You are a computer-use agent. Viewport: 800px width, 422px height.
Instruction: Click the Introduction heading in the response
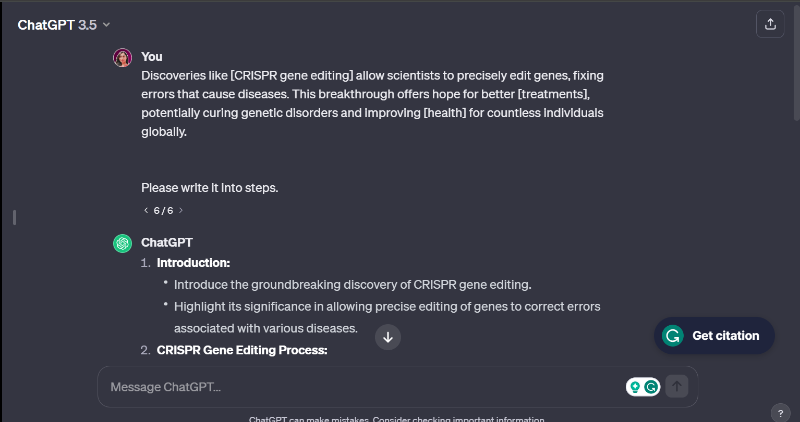click(x=193, y=263)
